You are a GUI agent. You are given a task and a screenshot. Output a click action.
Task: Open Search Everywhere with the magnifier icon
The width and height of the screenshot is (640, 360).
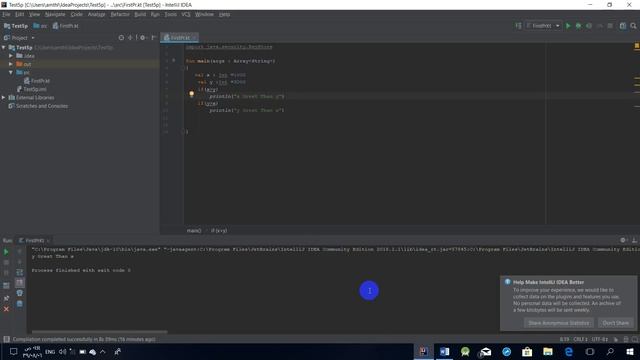click(x=633, y=26)
